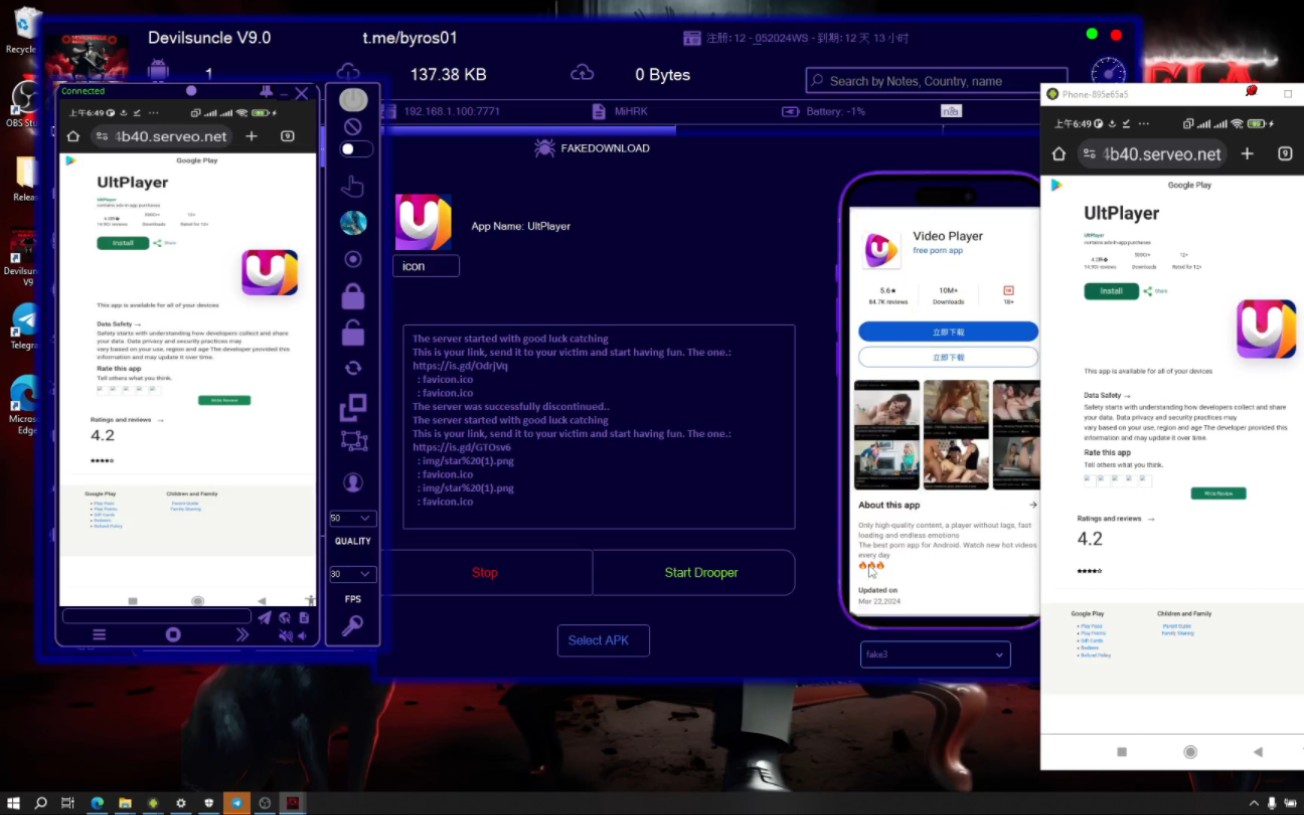Click the https://is.gd/OdrjVq log link
The image size is (1304, 815).
(460, 366)
